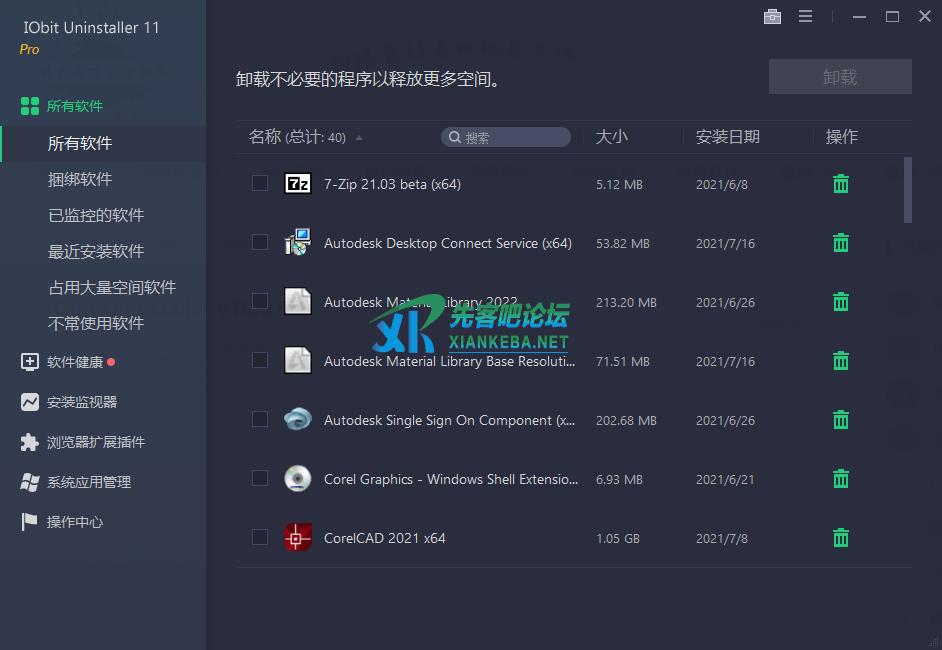
Task: Collapse the 所有软件 sidebar category
Action: click(x=74, y=106)
